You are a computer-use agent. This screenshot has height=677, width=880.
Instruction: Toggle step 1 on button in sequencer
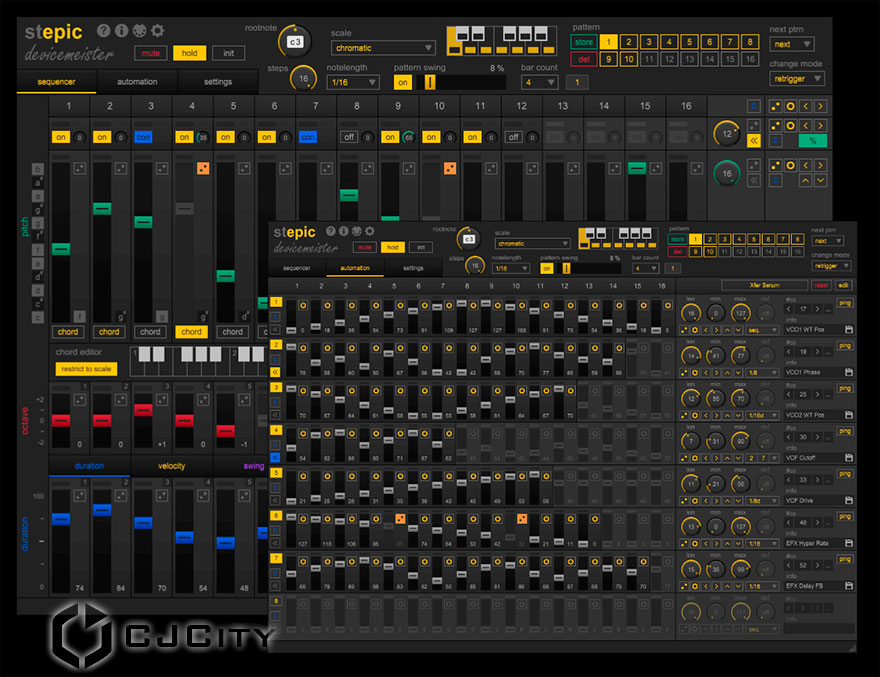(x=61, y=137)
